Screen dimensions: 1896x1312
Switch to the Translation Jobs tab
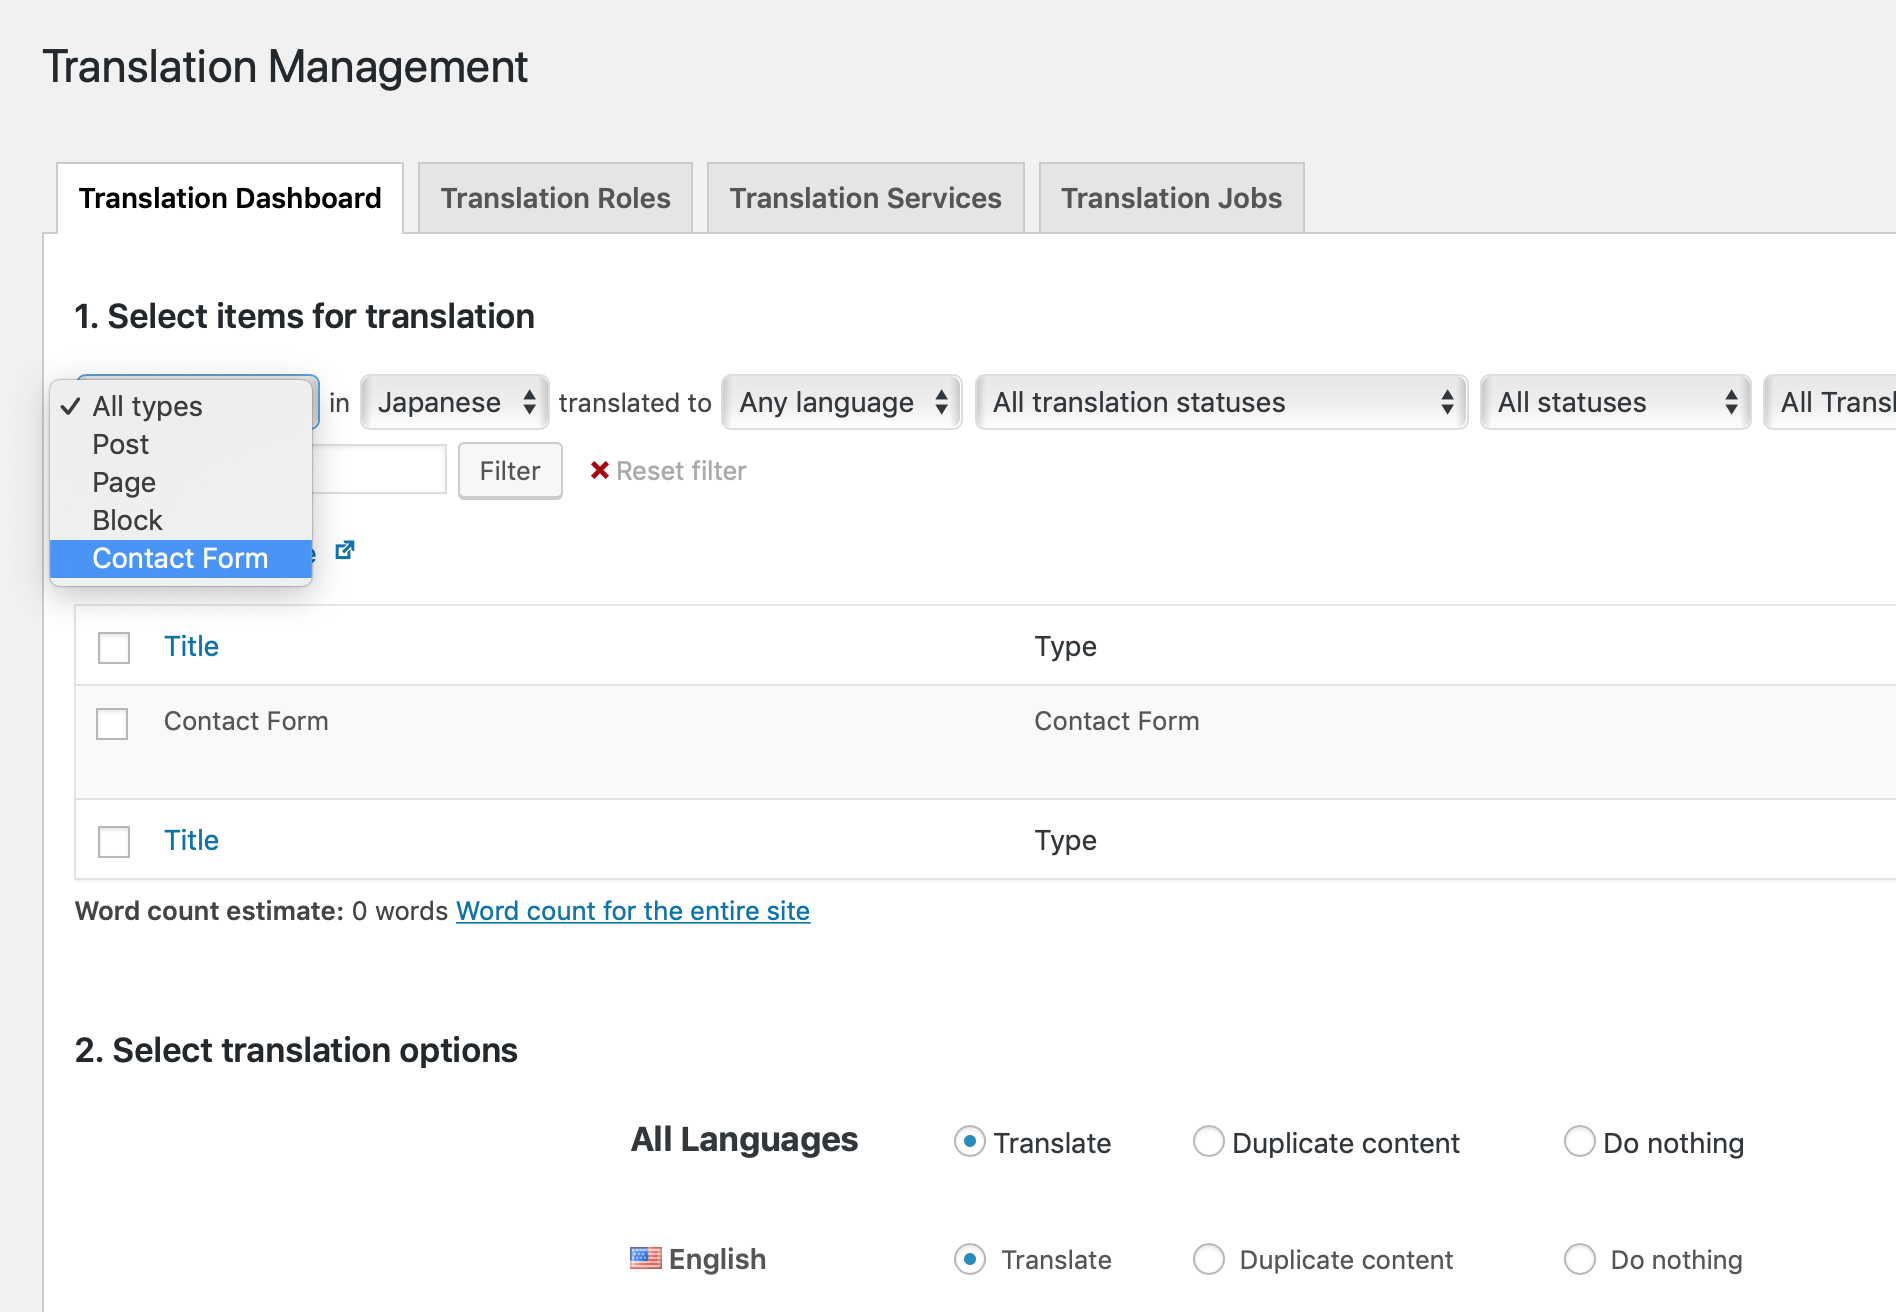pos(1171,198)
